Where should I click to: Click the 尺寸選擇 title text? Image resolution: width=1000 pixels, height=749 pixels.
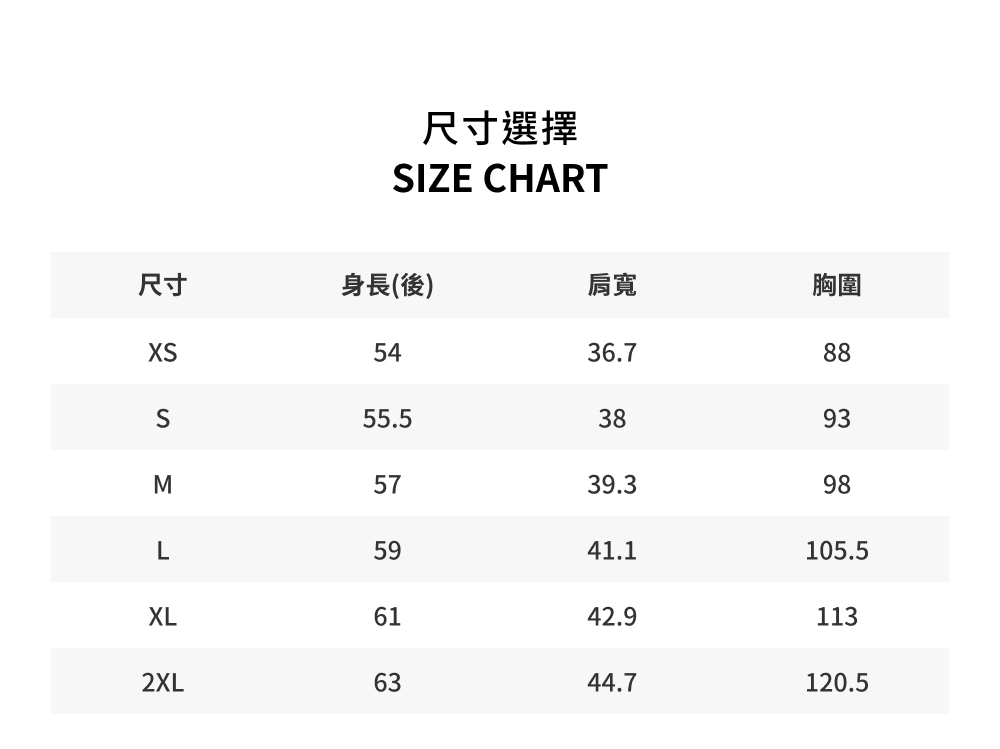(500, 129)
